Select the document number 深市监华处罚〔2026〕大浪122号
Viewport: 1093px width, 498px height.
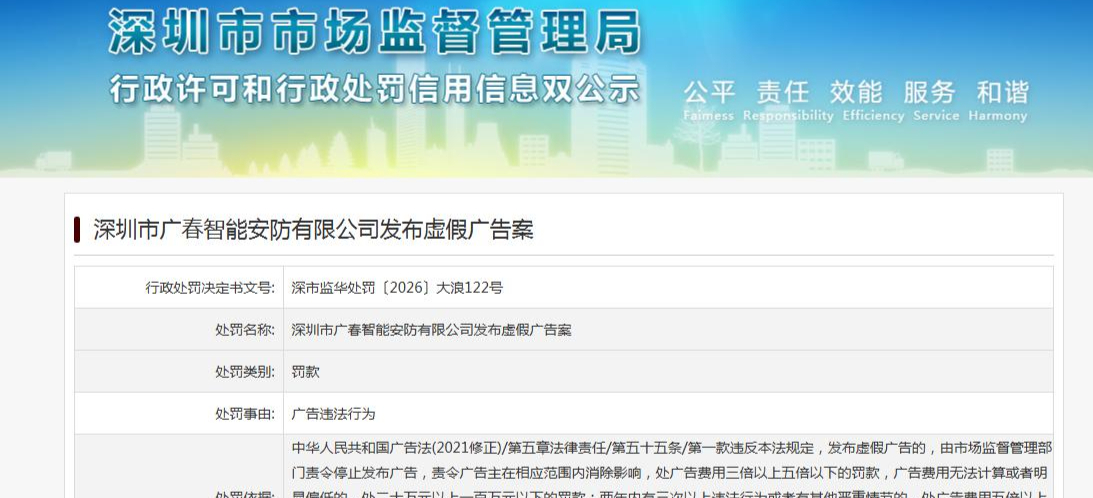click(x=397, y=287)
